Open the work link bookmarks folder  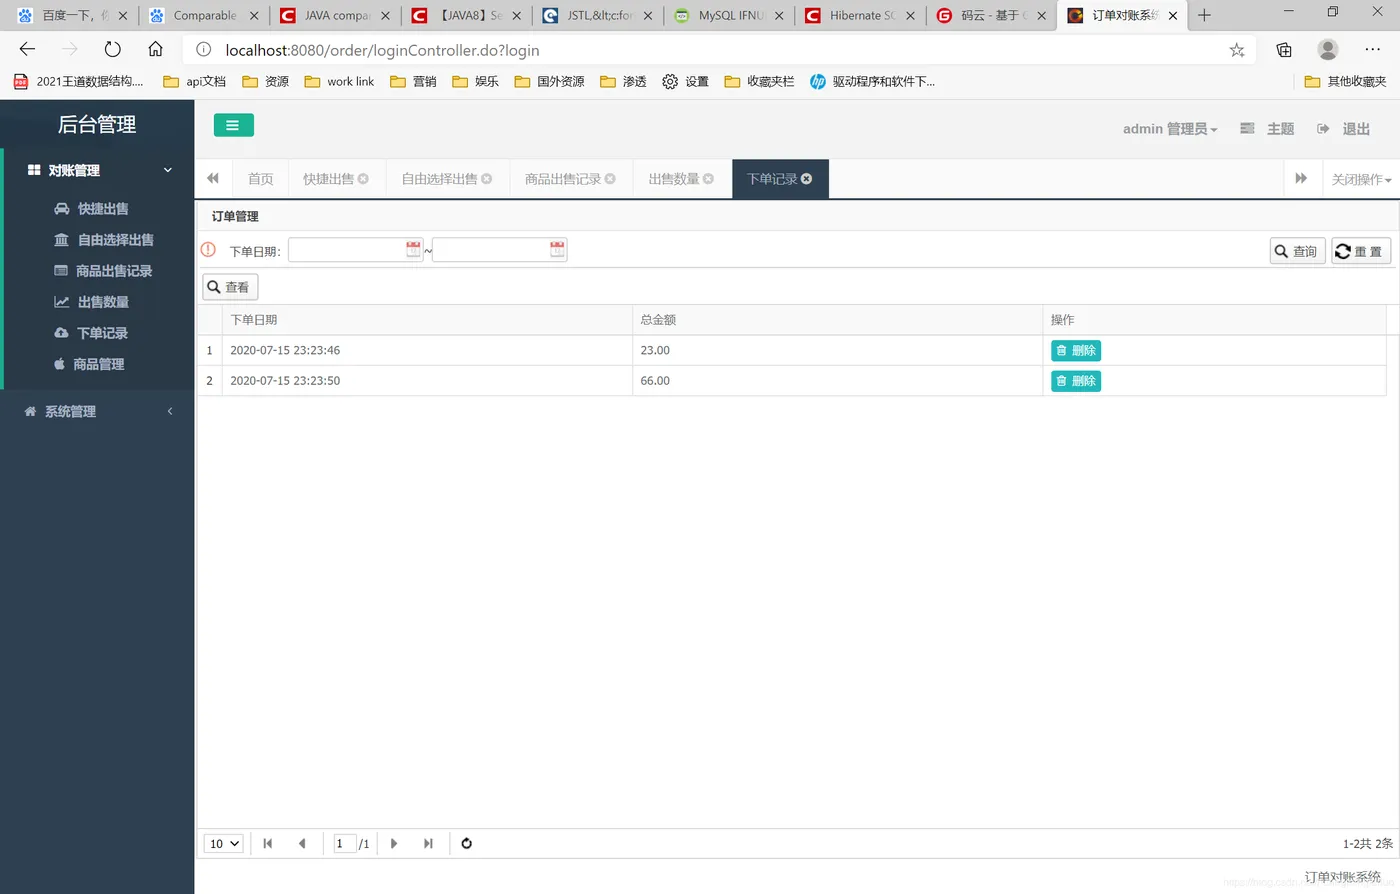pos(339,82)
